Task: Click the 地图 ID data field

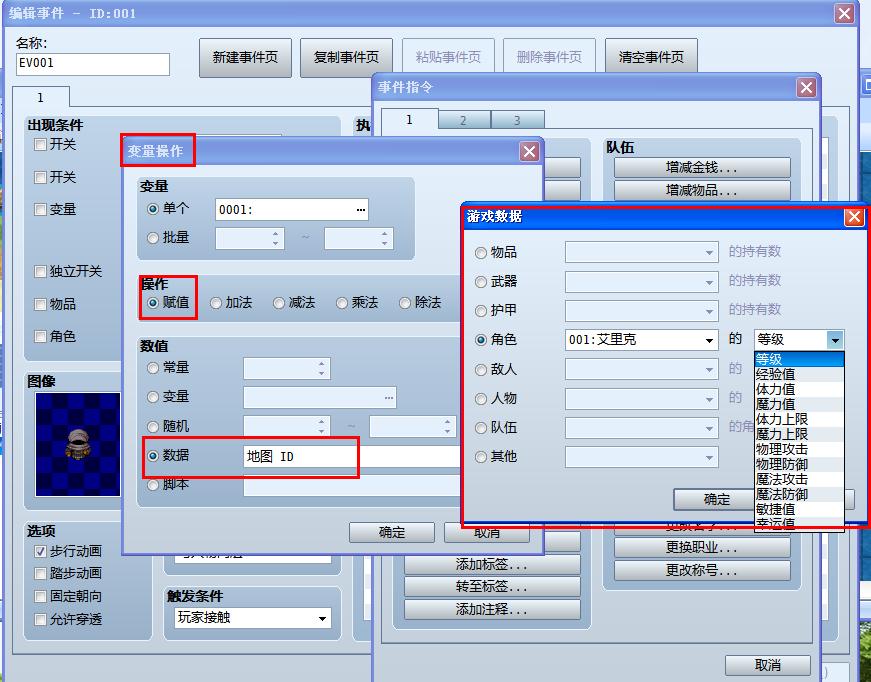Action: (x=352, y=457)
